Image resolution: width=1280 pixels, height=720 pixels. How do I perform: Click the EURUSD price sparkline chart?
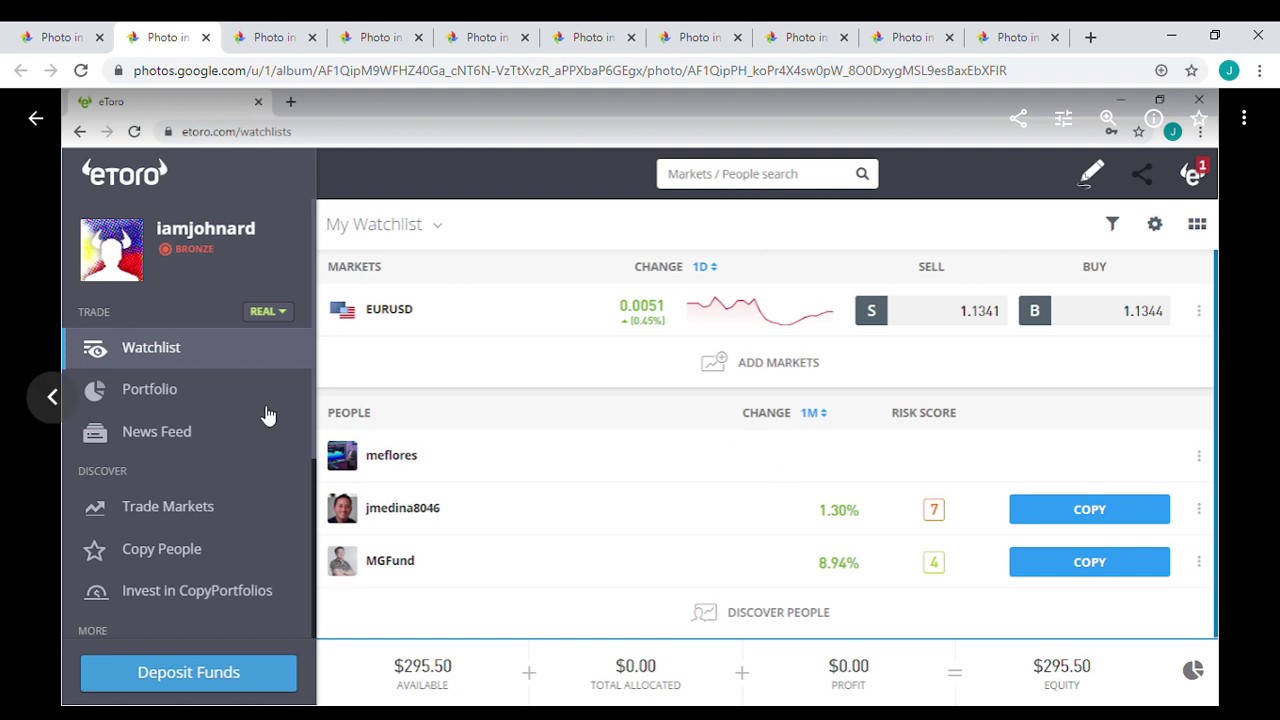pos(760,311)
